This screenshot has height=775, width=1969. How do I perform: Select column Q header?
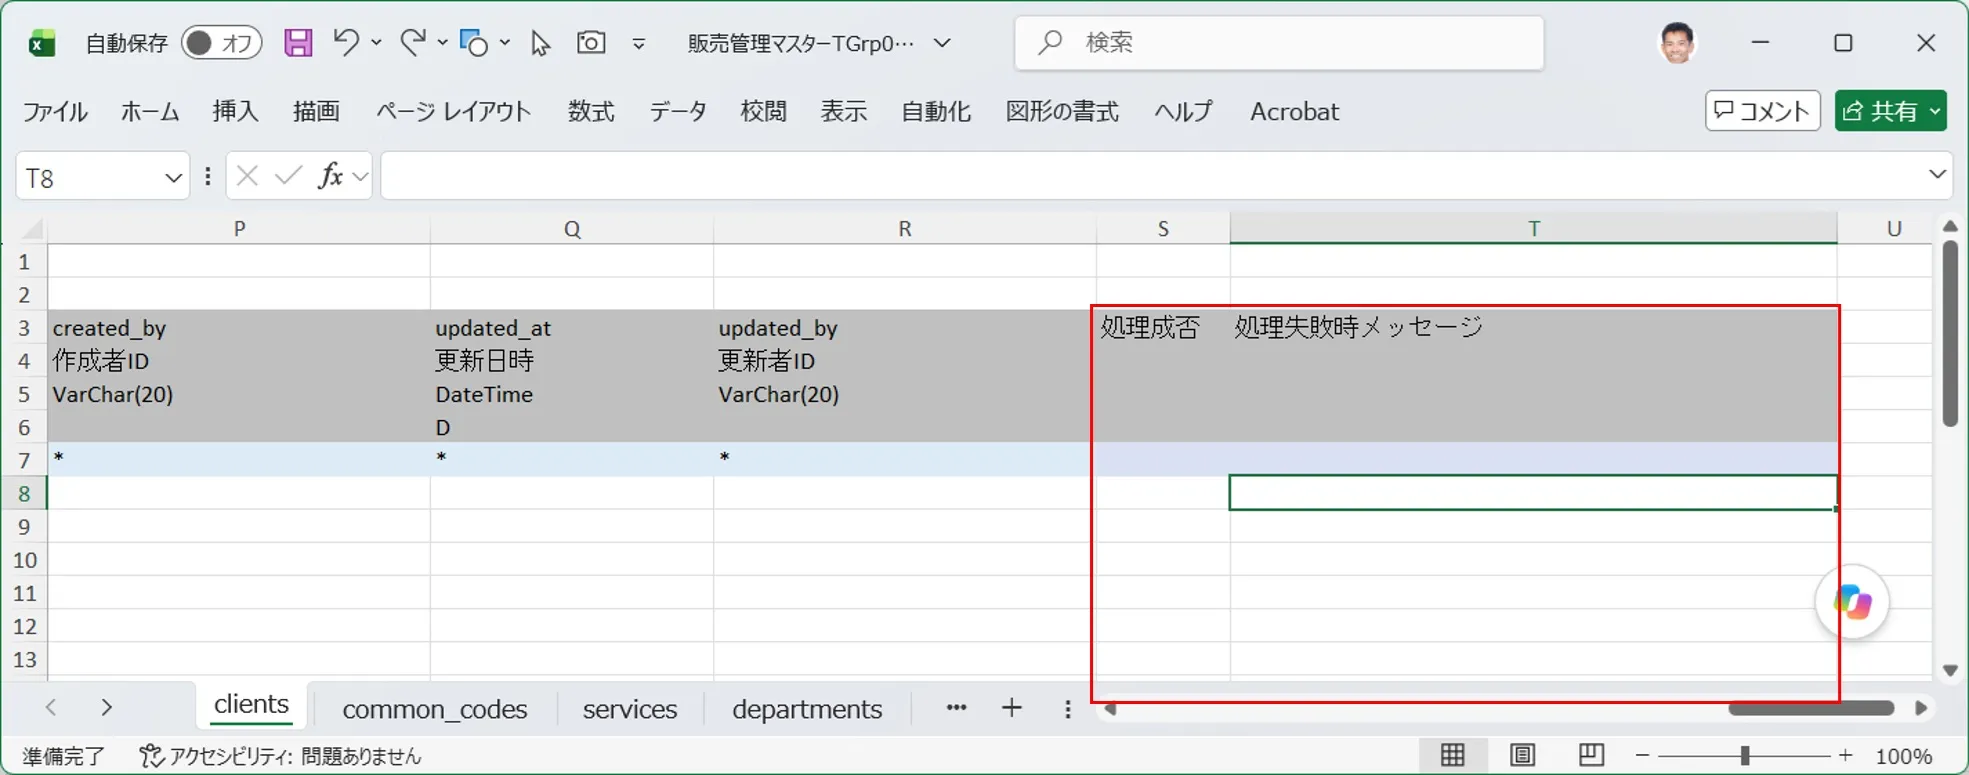click(572, 229)
